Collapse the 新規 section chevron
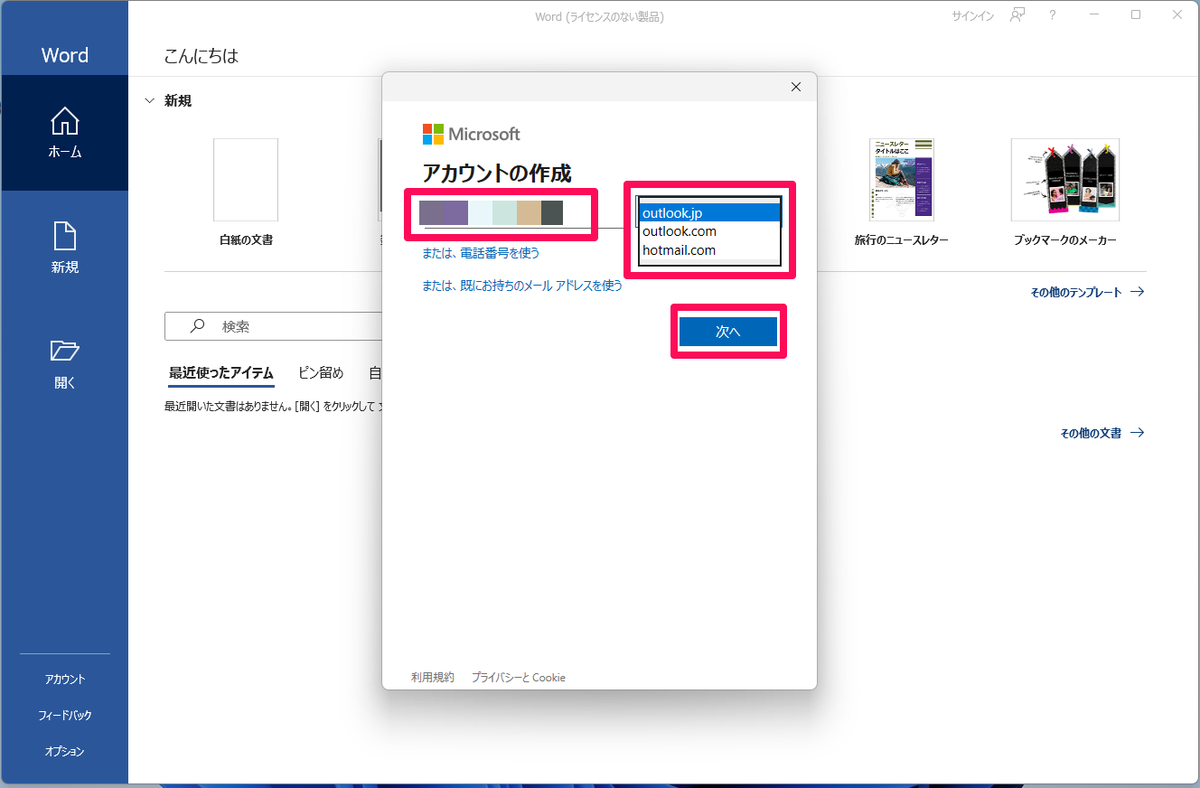Screen dimensions: 1200x788 click(x=150, y=101)
